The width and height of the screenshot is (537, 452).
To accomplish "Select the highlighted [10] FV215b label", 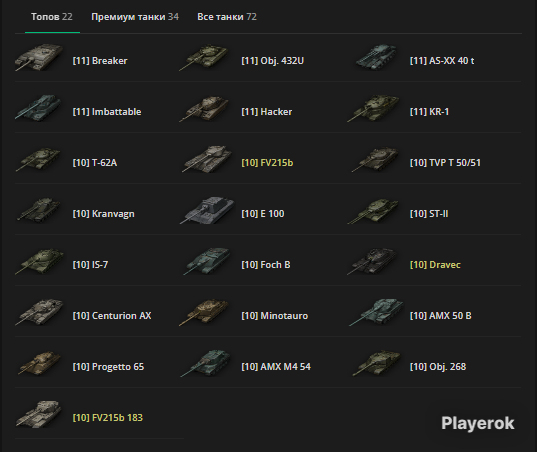I will tap(267, 163).
